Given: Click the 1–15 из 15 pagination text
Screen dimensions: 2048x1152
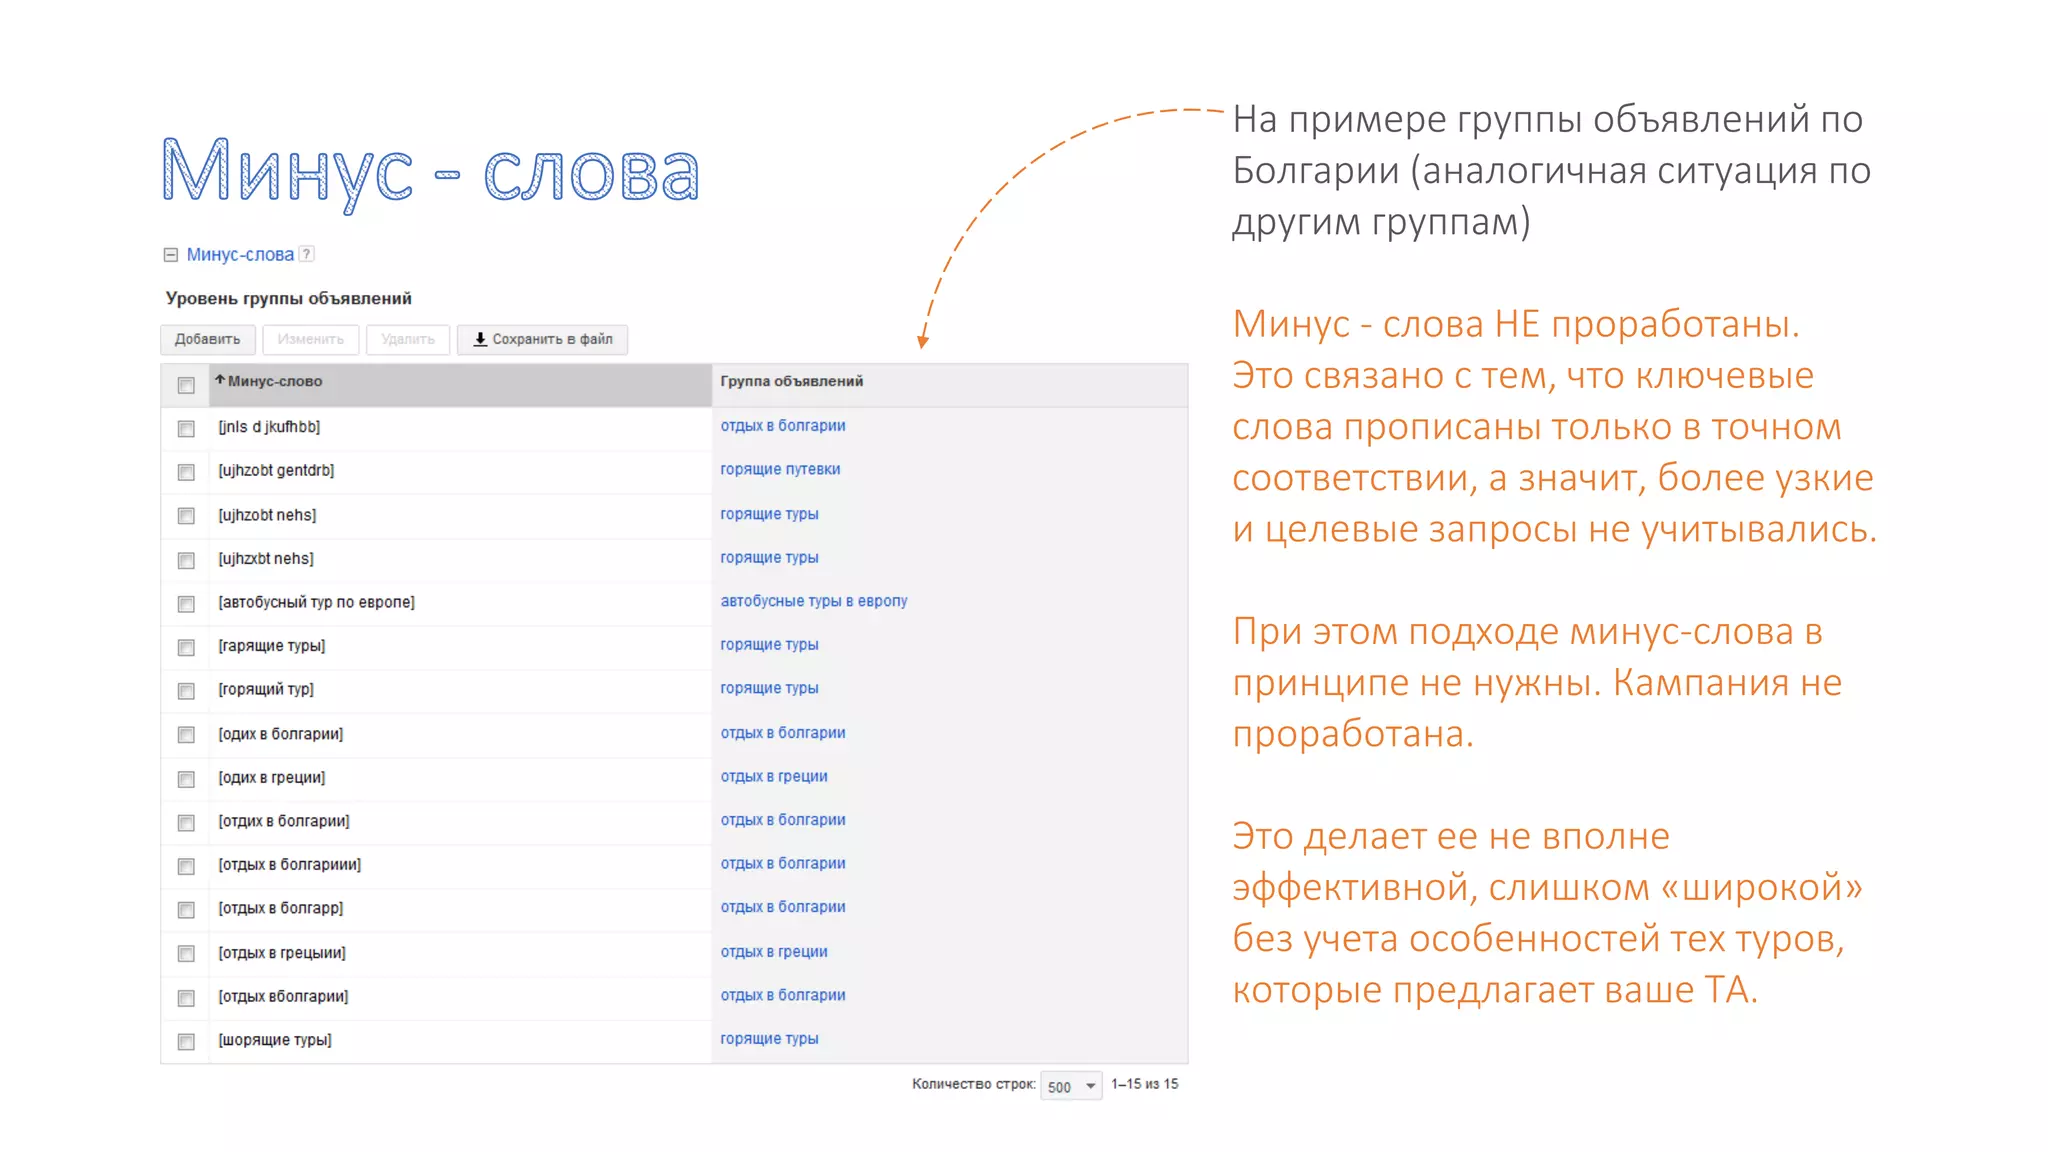Looking at the screenshot, I should click(1145, 1084).
